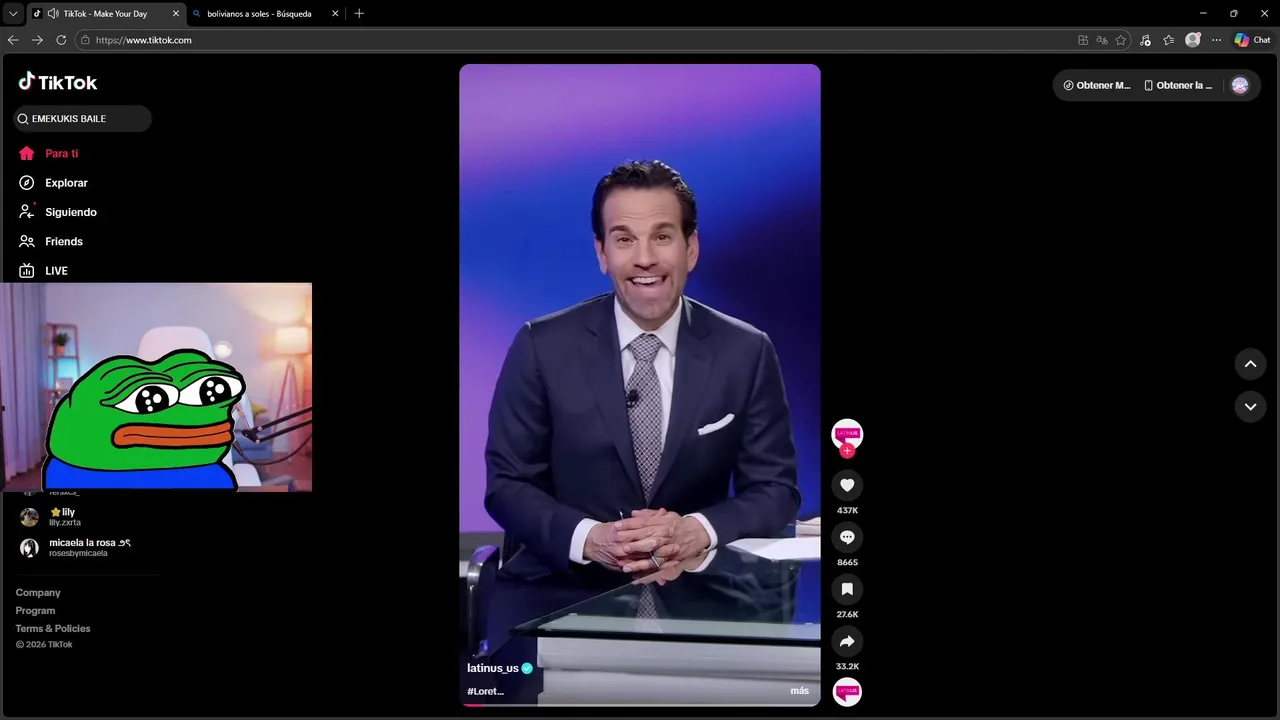Open comments on the video
The height and width of the screenshot is (720, 1280).
(x=847, y=537)
